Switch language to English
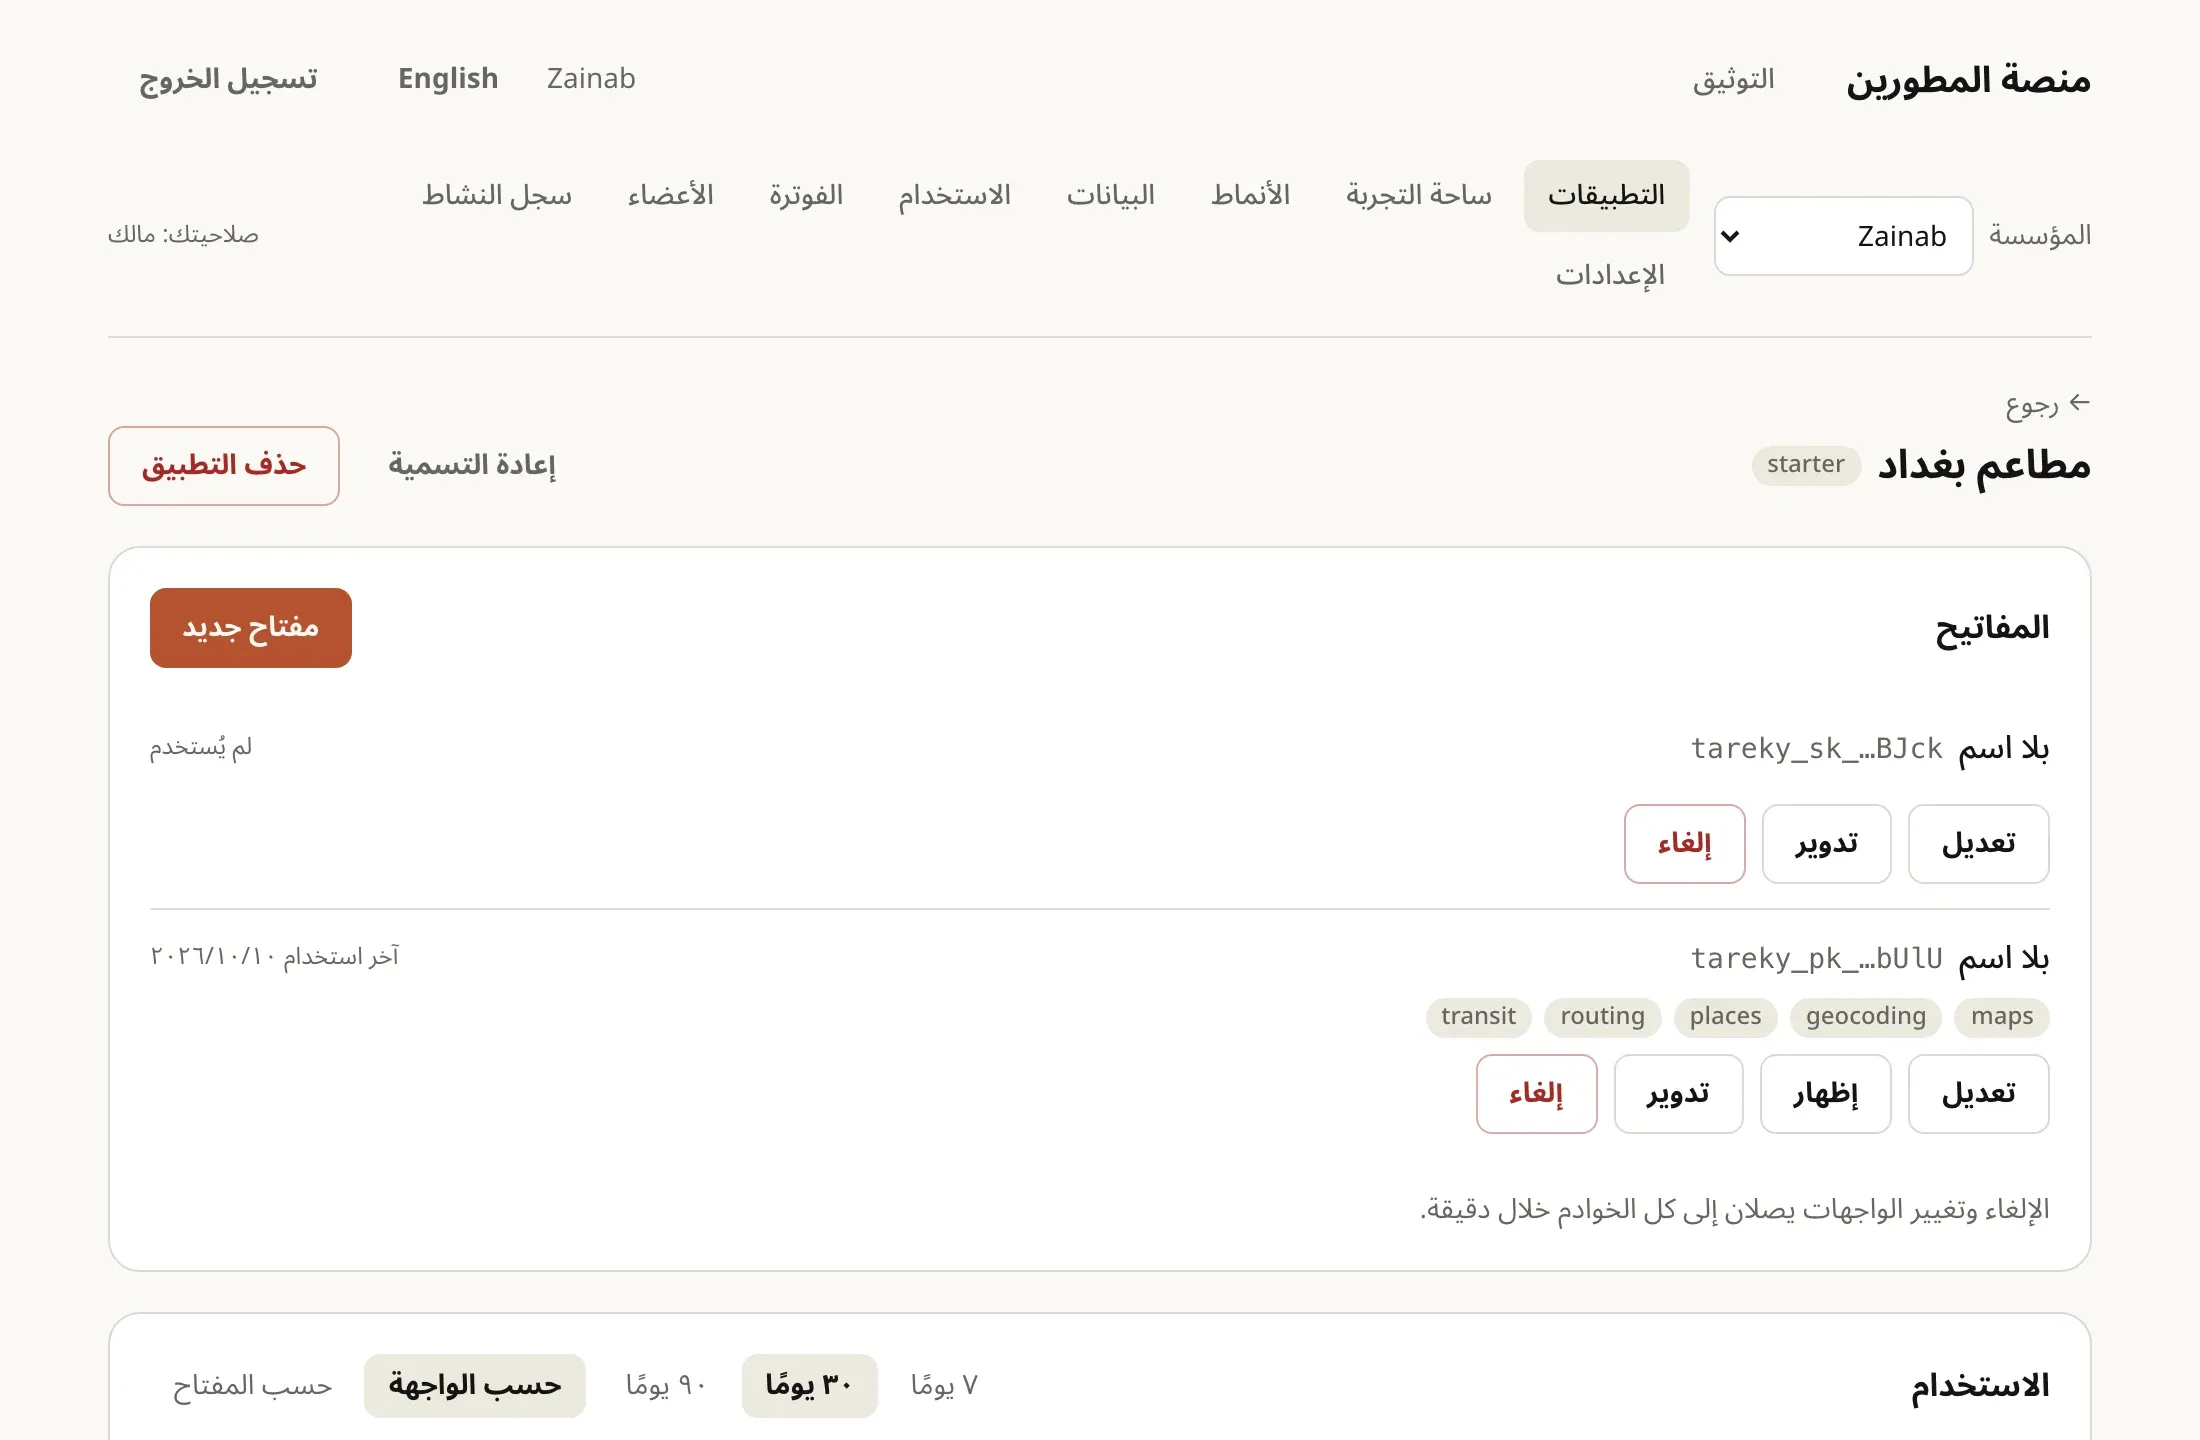The height and width of the screenshot is (1440, 2200). pyautogui.click(x=448, y=79)
